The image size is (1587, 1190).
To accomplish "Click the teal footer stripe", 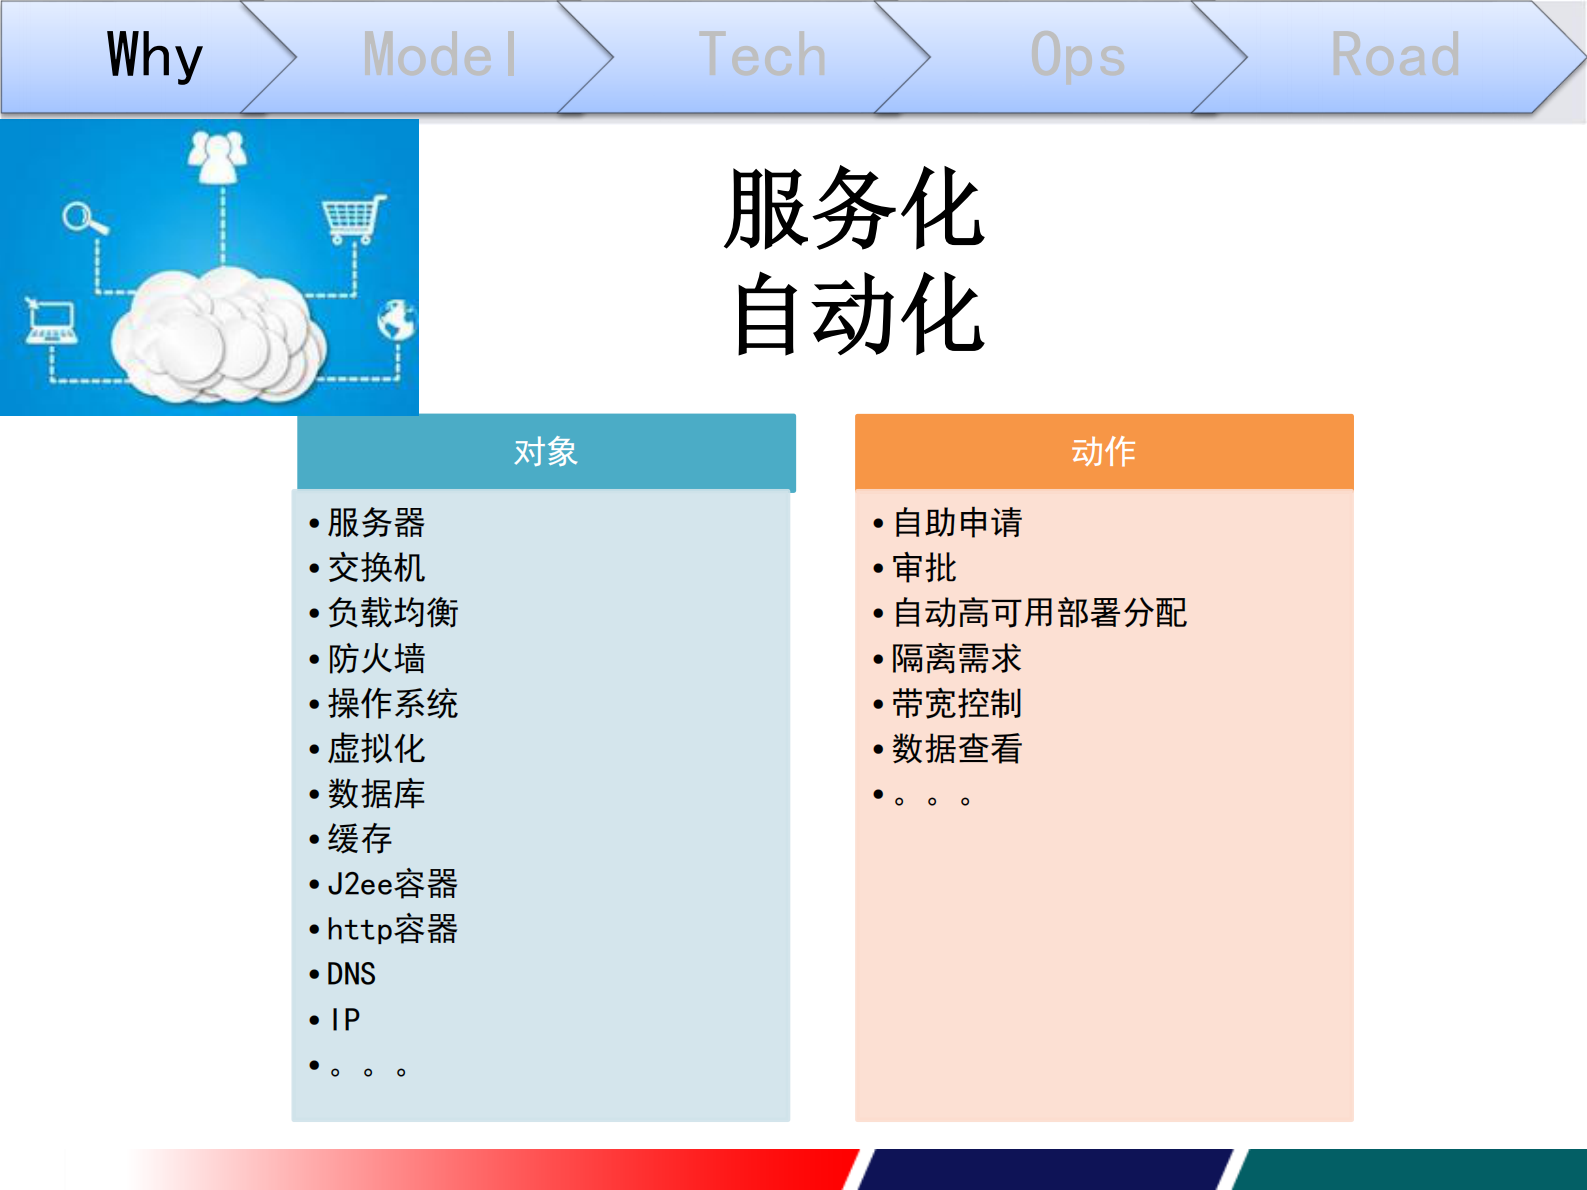I will pyautogui.click(x=1410, y=1169).
